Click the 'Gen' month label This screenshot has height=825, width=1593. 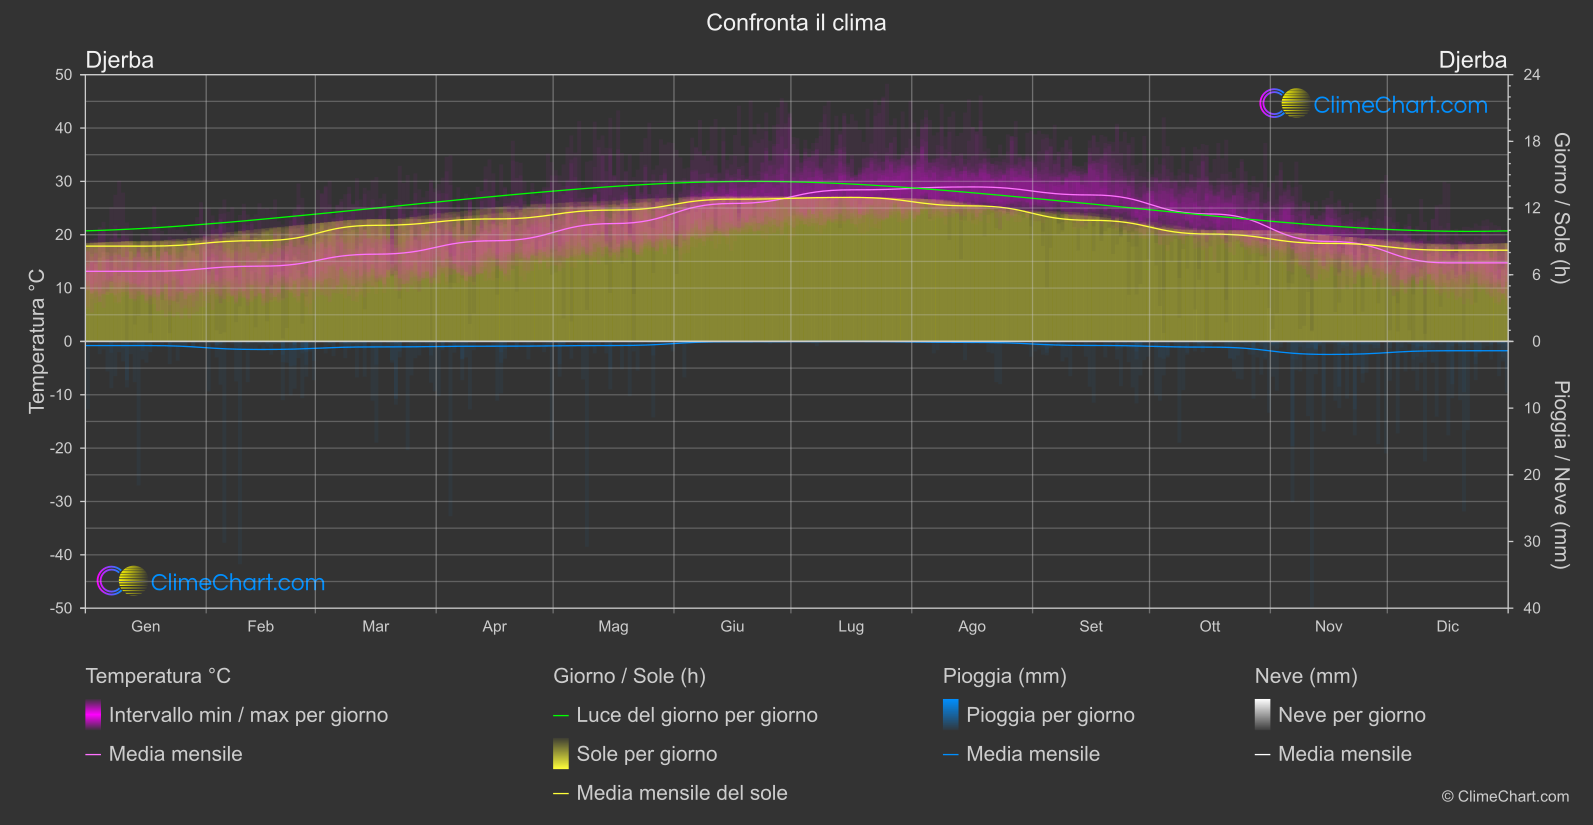click(145, 626)
